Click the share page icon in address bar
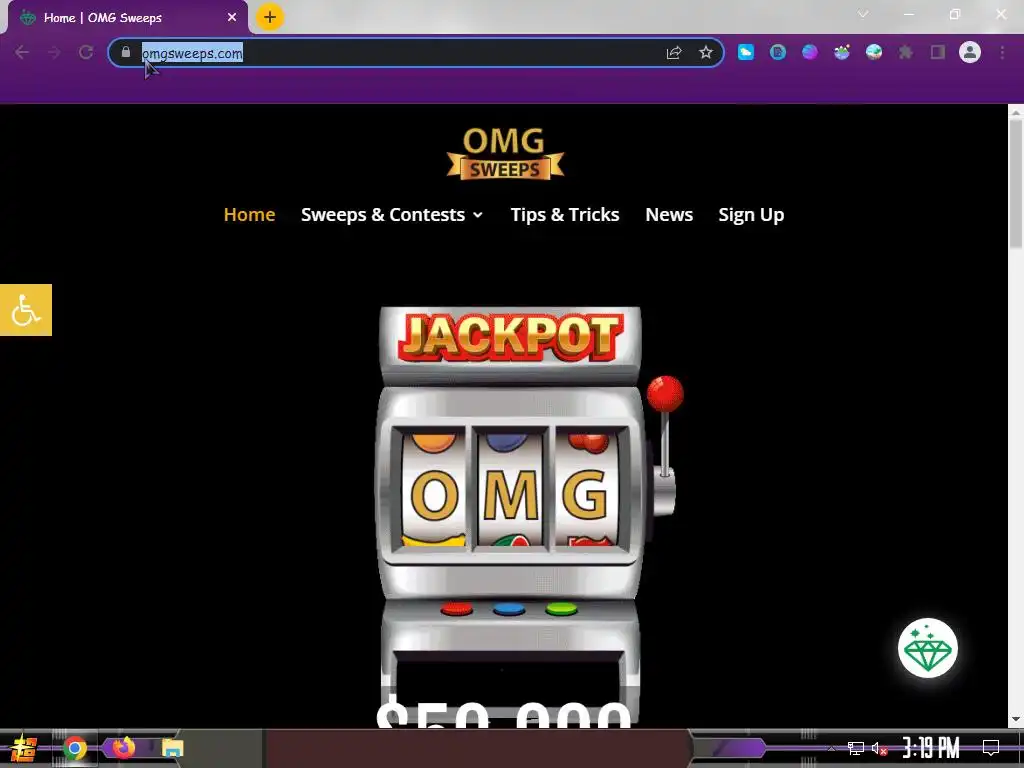The height and width of the screenshot is (768, 1024). click(674, 53)
